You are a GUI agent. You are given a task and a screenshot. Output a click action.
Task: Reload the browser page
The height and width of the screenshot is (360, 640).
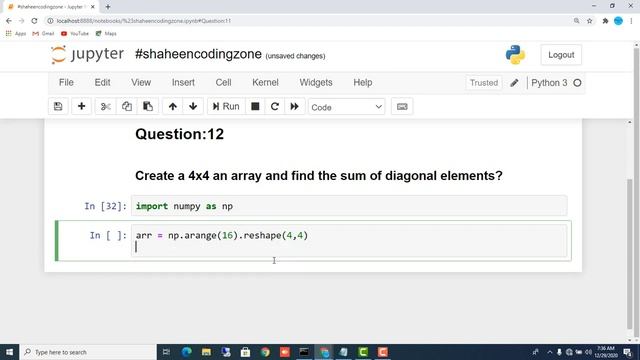(34, 21)
